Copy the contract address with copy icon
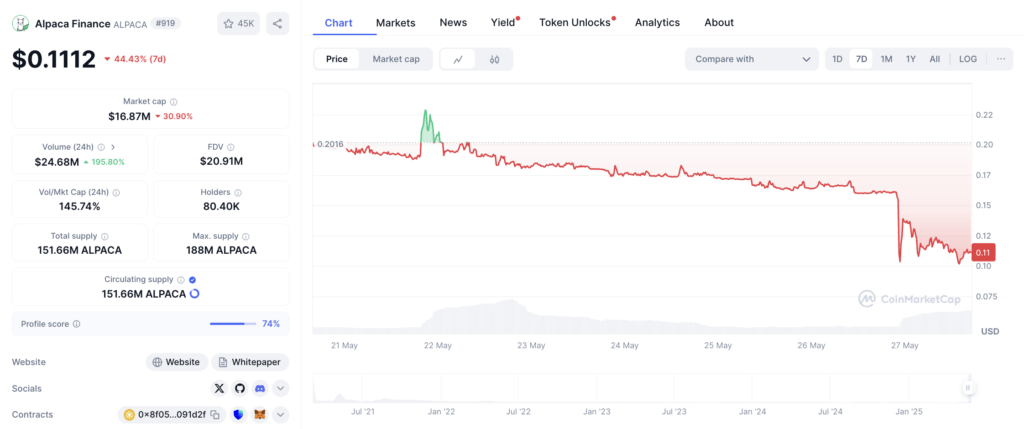Viewport: 1024px width, 429px height. [x=215, y=415]
